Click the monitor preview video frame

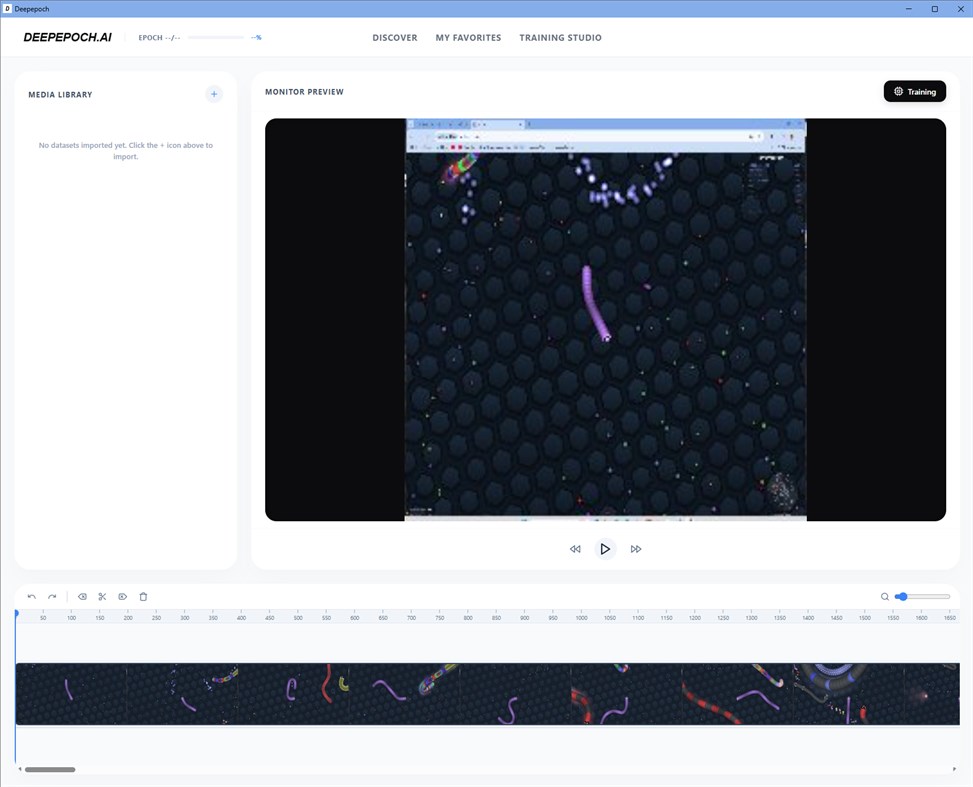(606, 320)
